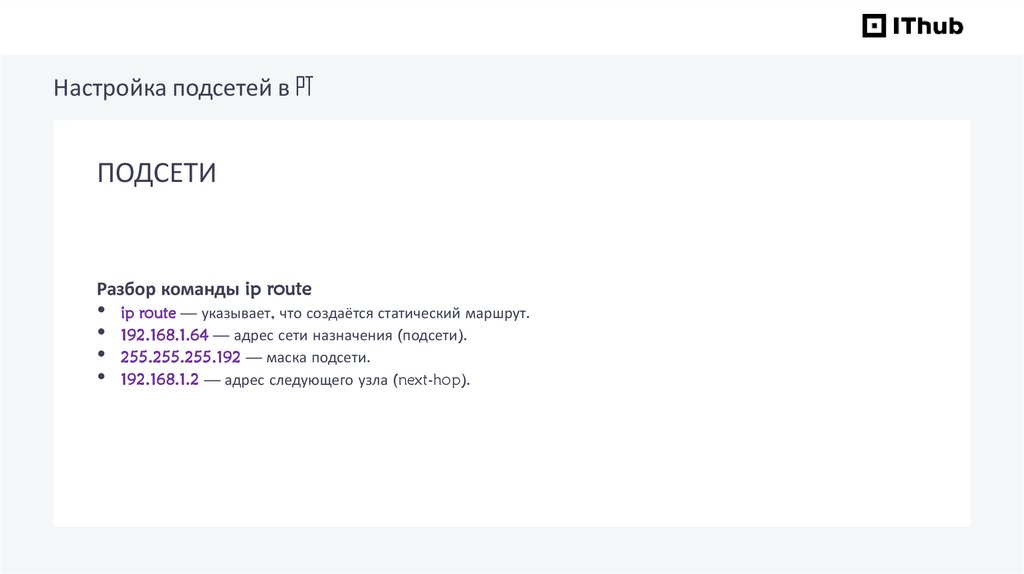Click the bullet dot before 192.168.1.2

click(101, 376)
